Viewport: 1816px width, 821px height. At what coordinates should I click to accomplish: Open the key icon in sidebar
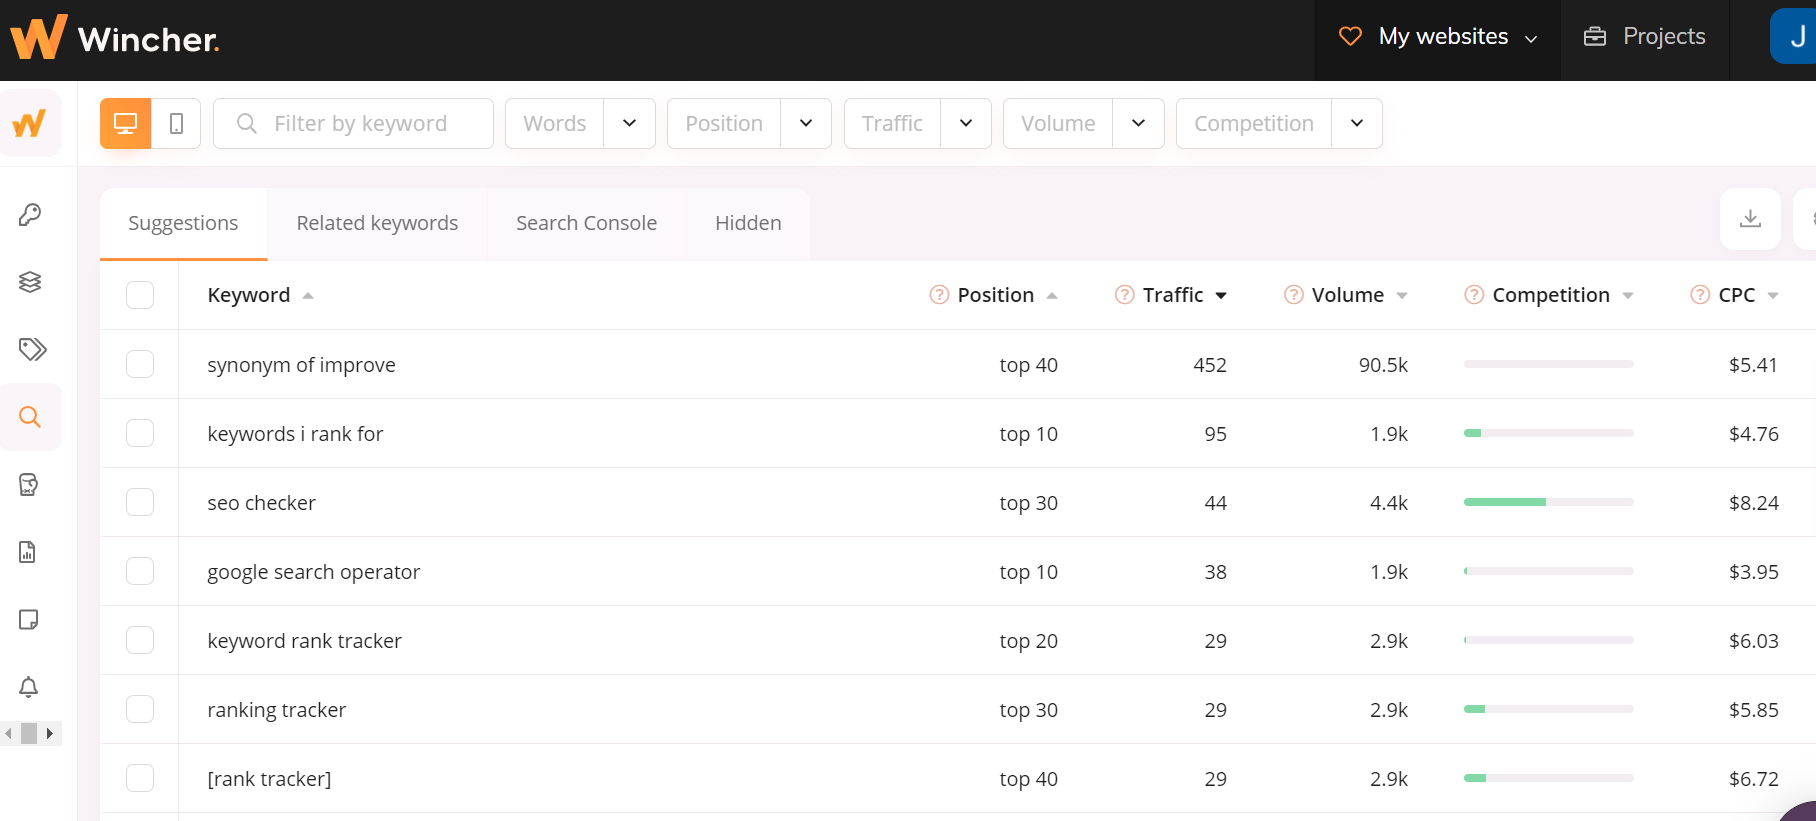coord(30,215)
